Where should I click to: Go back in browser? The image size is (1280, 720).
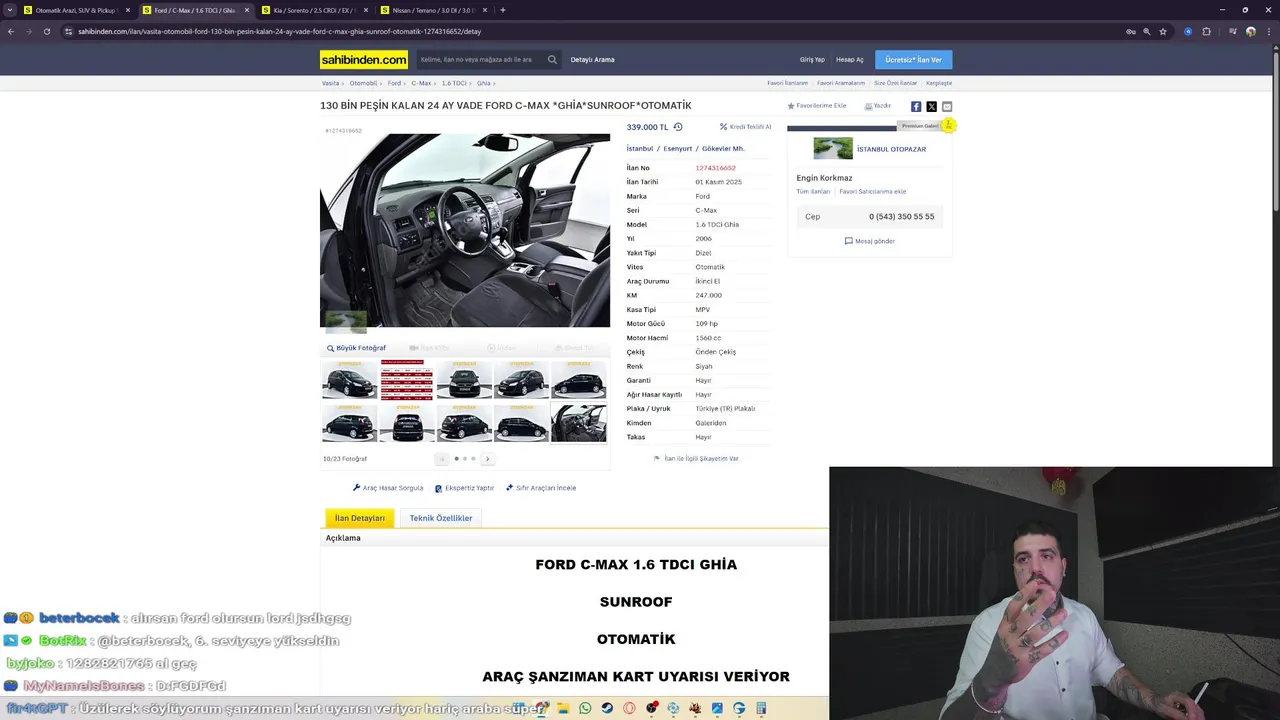pyautogui.click(x=11, y=31)
